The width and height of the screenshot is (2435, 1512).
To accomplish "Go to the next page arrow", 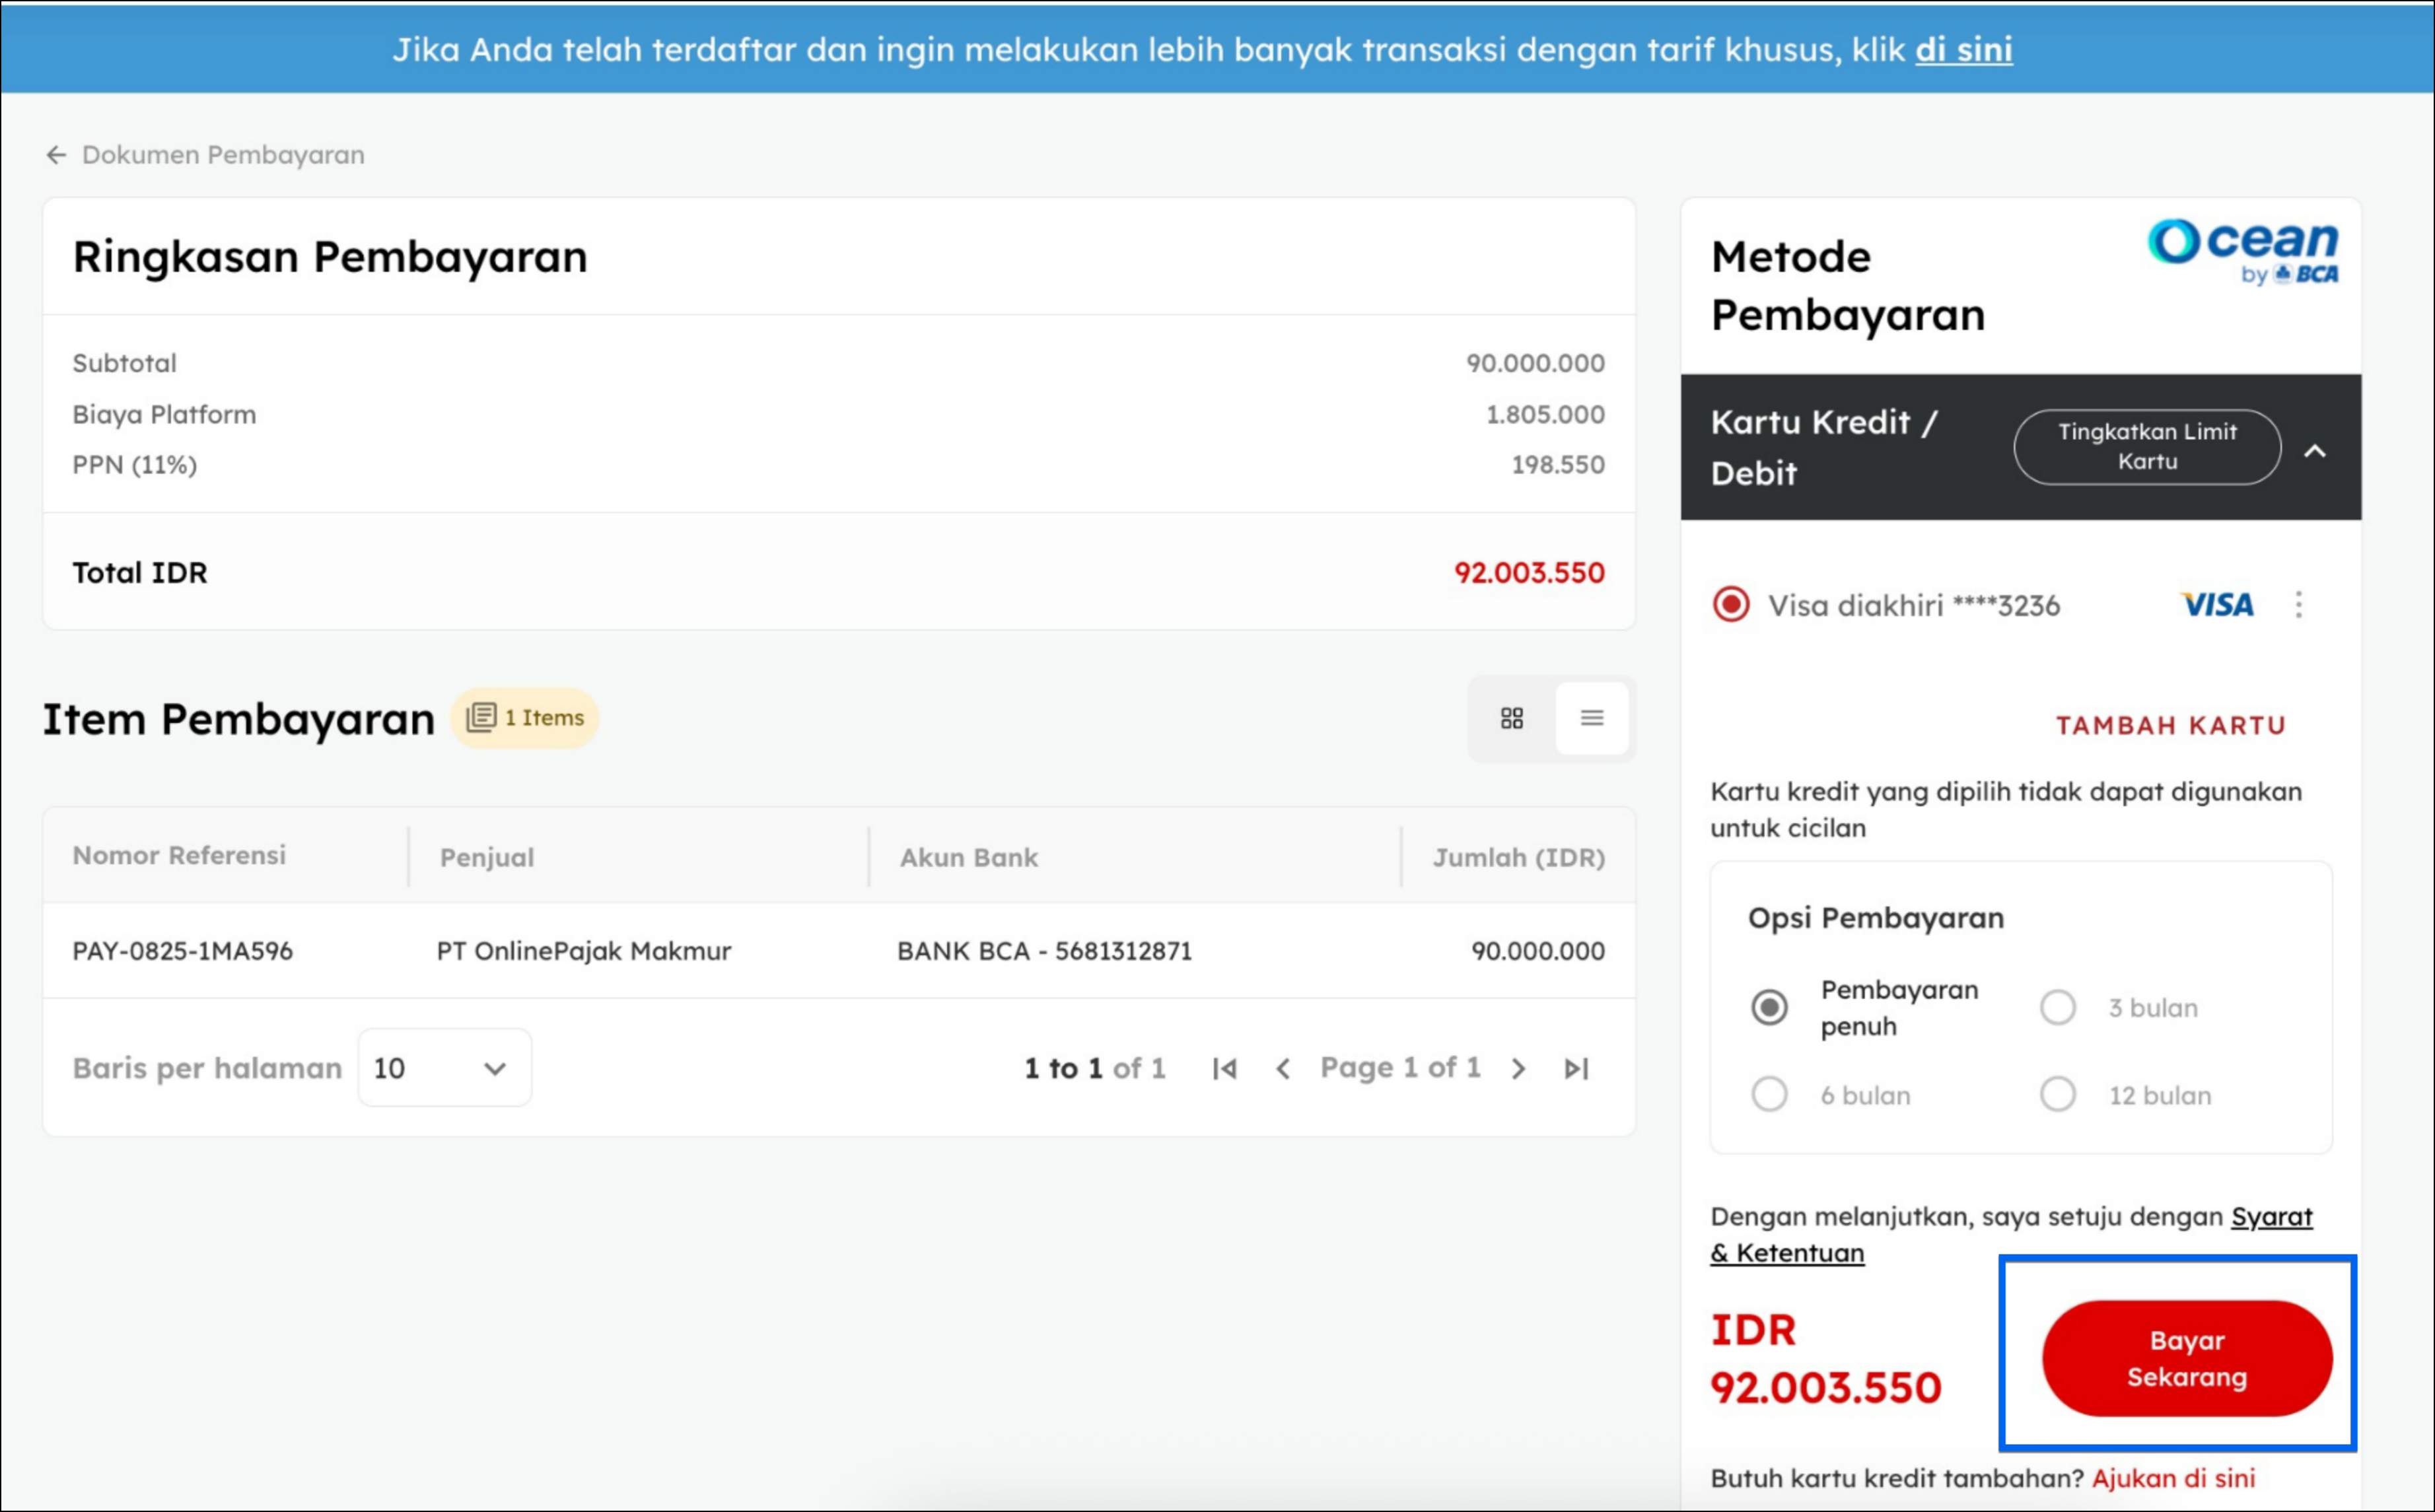I will (x=1519, y=1069).
